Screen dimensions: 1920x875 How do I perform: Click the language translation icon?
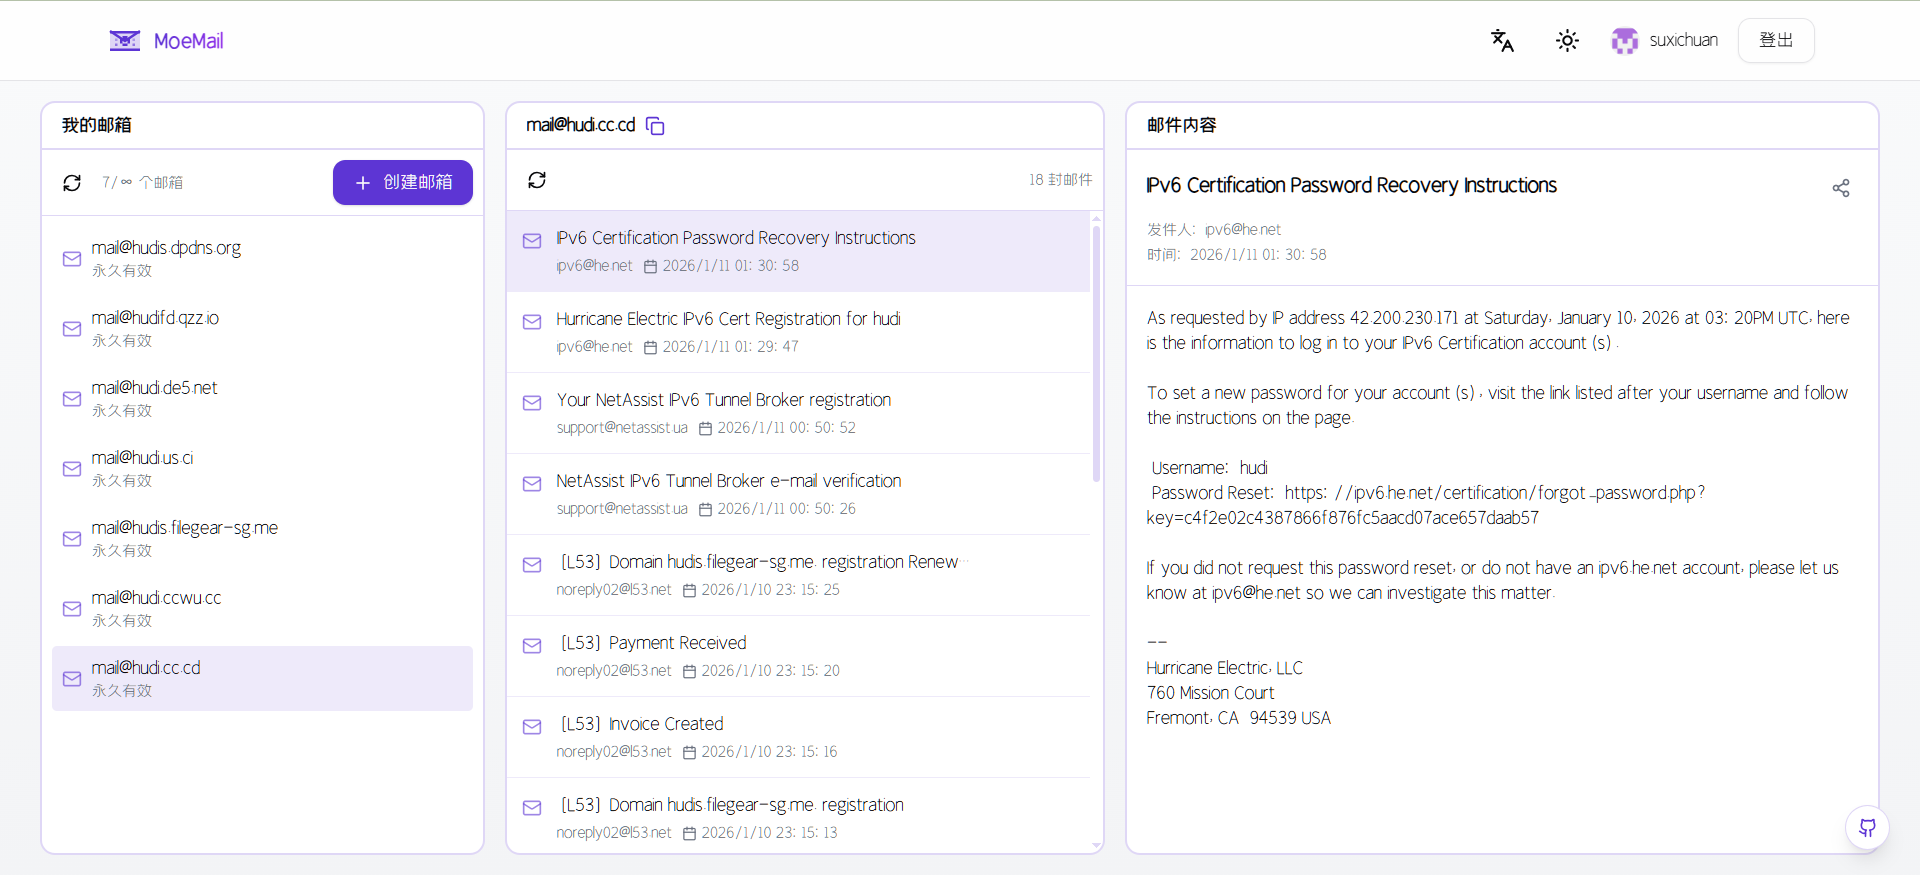point(1502,41)
